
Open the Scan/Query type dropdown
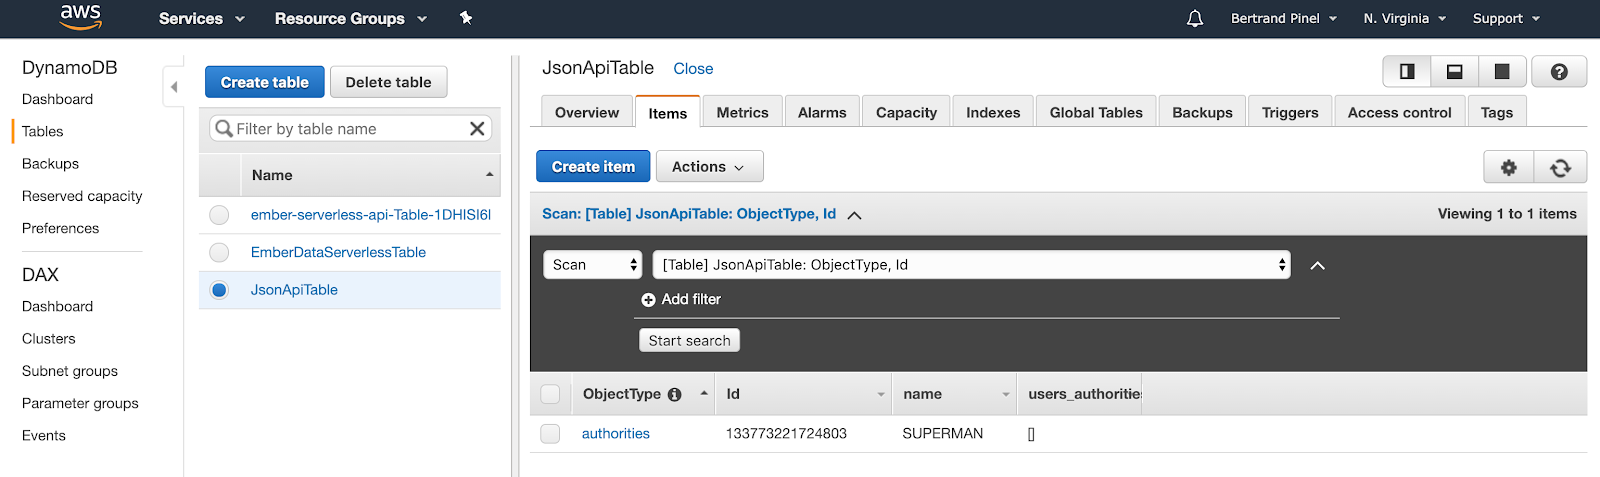point(593,265)
